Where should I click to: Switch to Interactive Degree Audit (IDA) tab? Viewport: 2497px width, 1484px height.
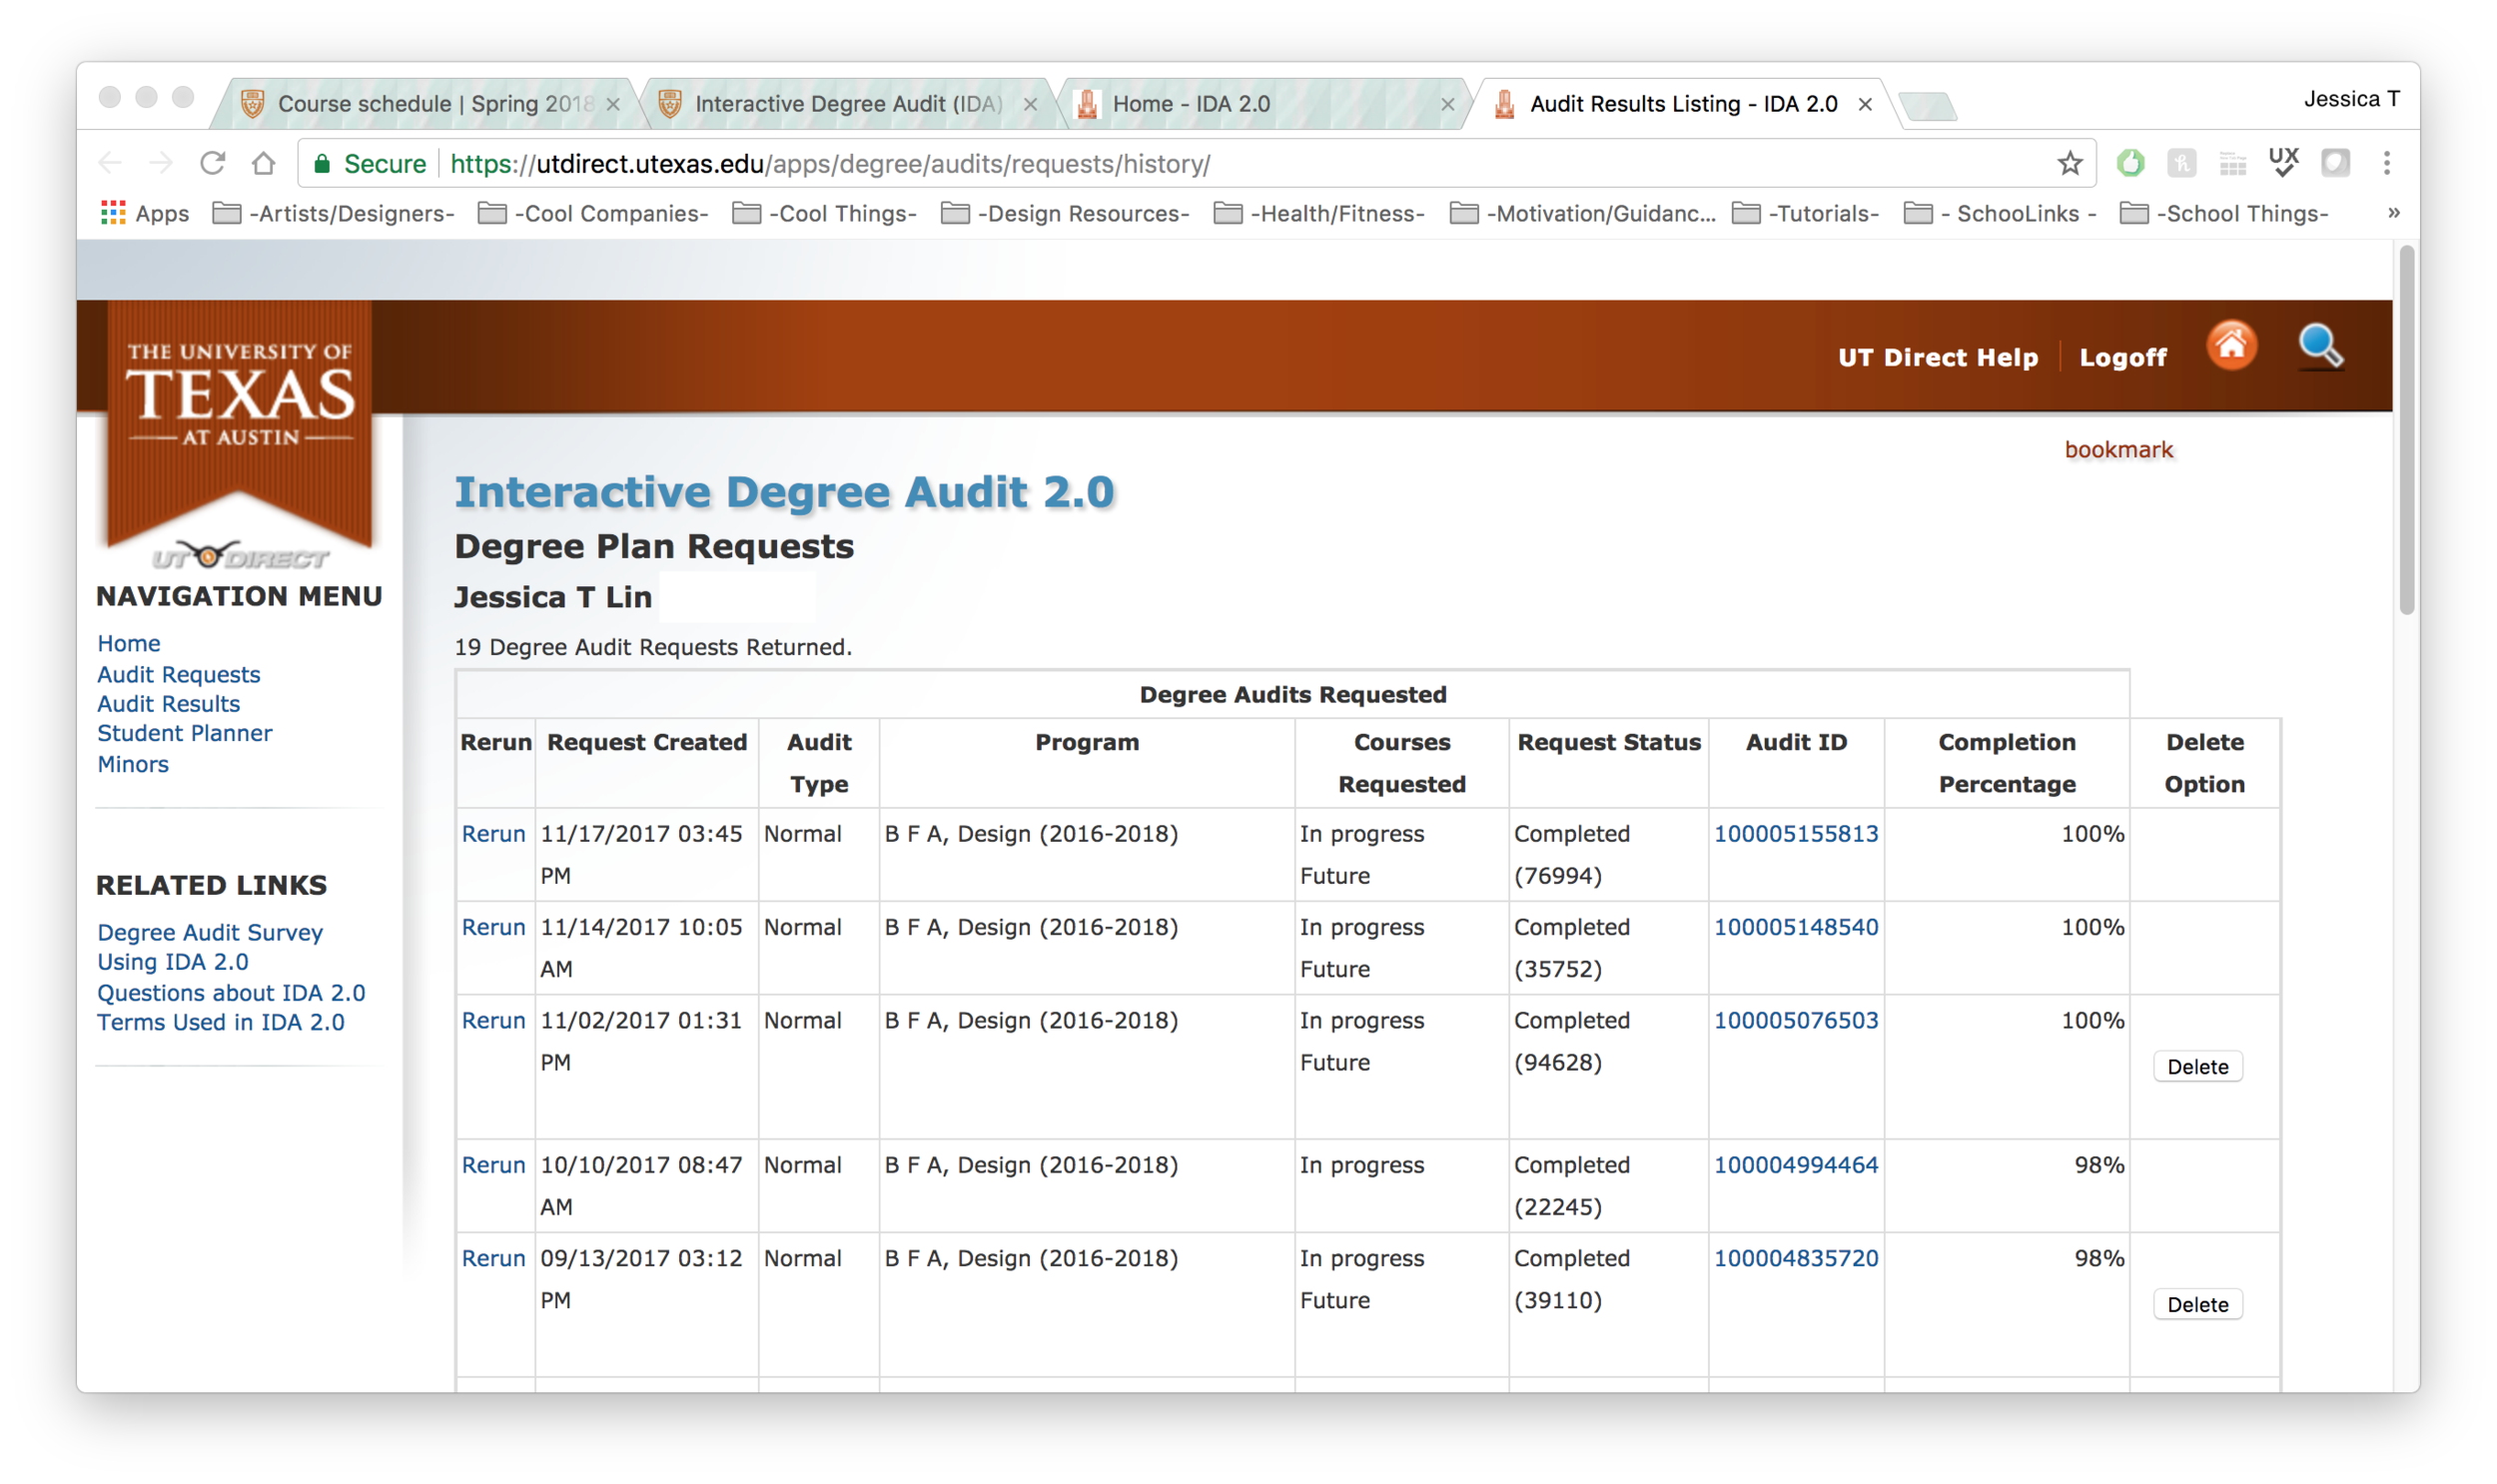(846, 104)
